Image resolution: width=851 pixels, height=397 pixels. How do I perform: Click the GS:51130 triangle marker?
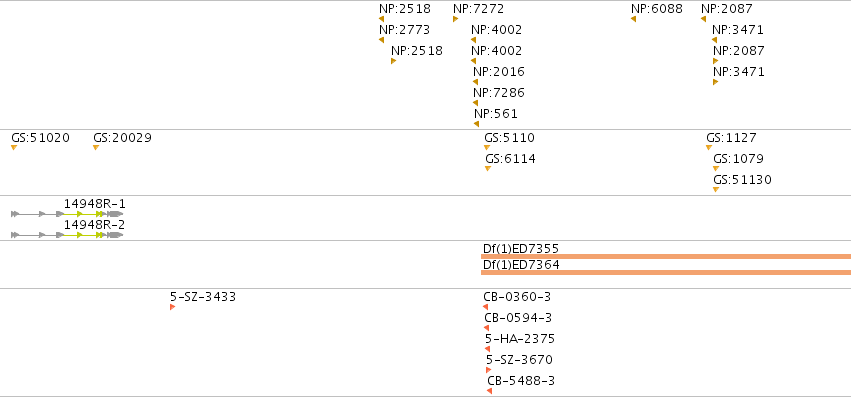[716, 190]
